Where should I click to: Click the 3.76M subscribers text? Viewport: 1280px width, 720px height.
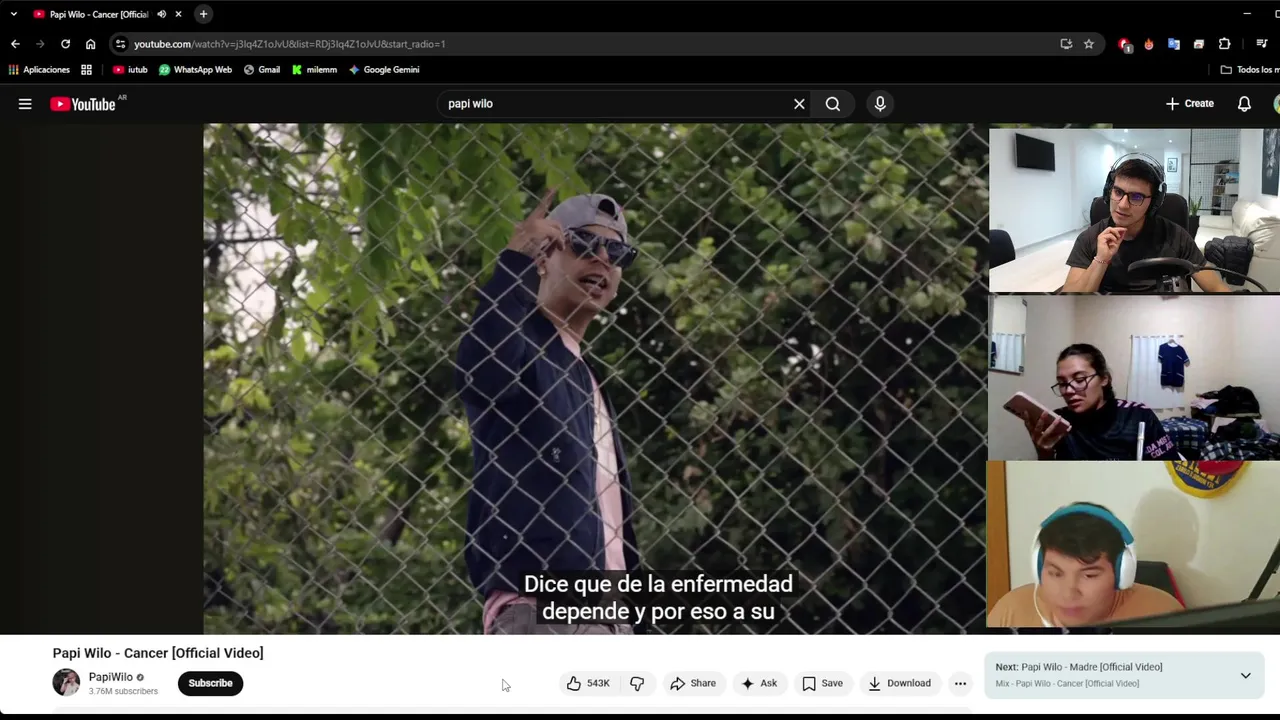(x=123, y=692)
